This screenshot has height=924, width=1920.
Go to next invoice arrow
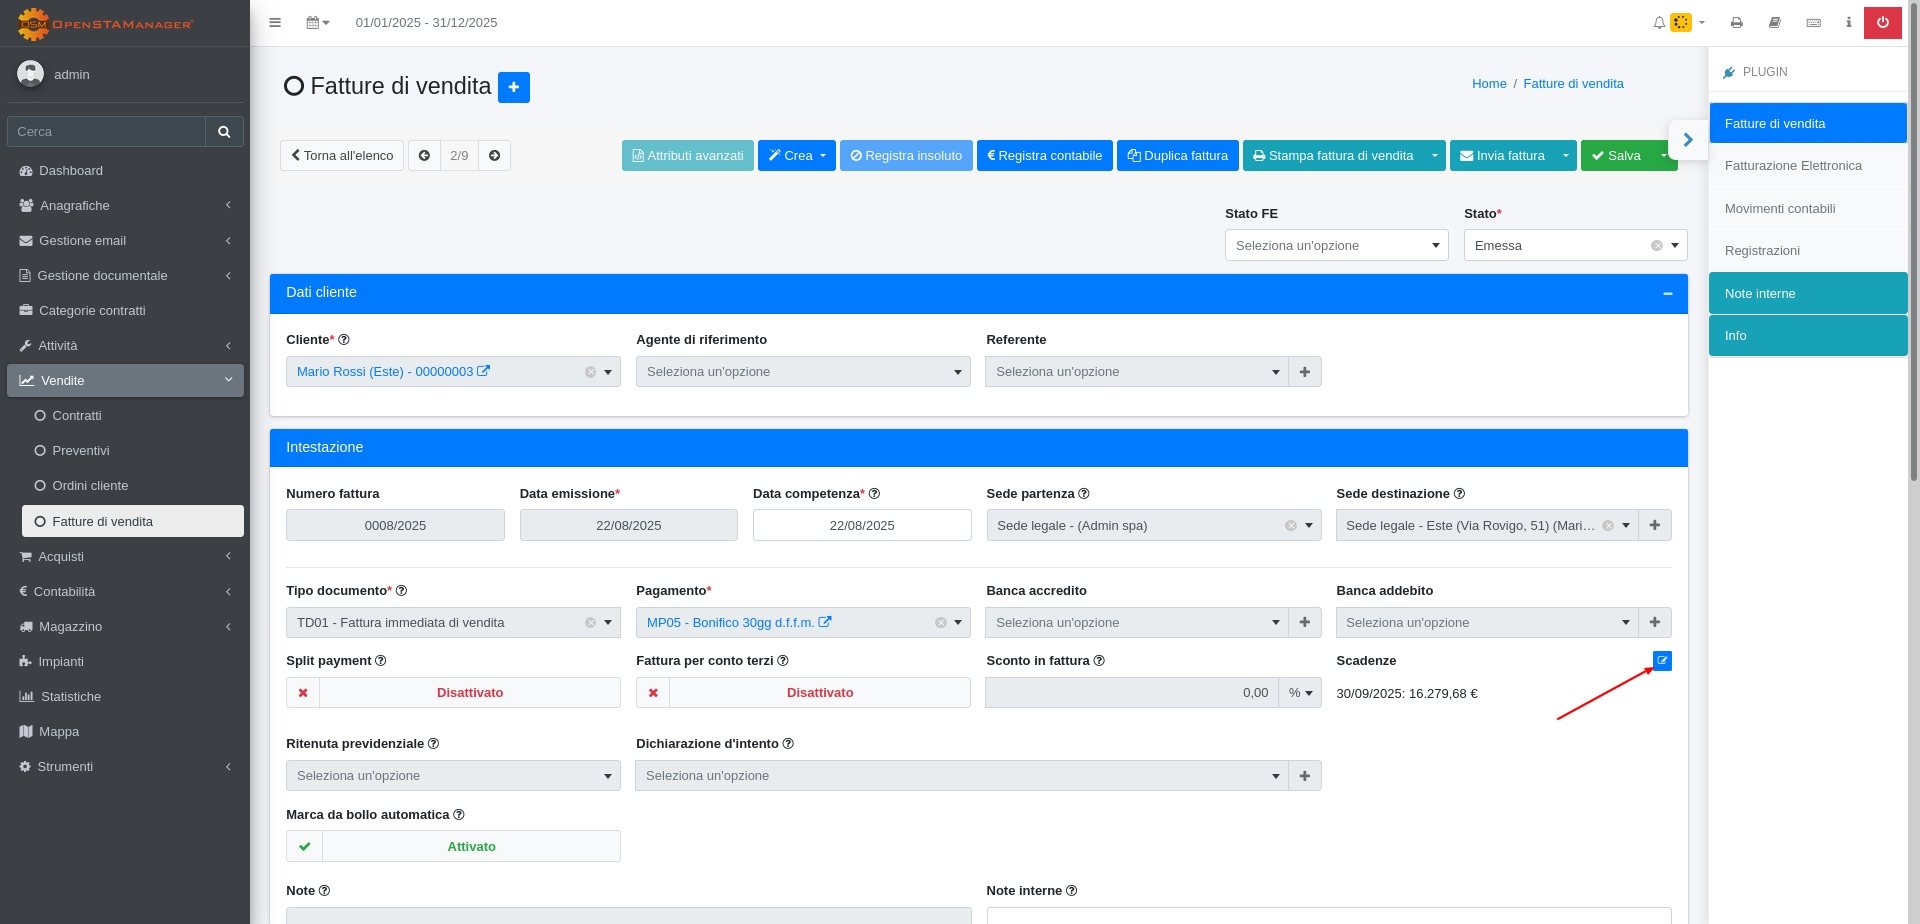494,156
